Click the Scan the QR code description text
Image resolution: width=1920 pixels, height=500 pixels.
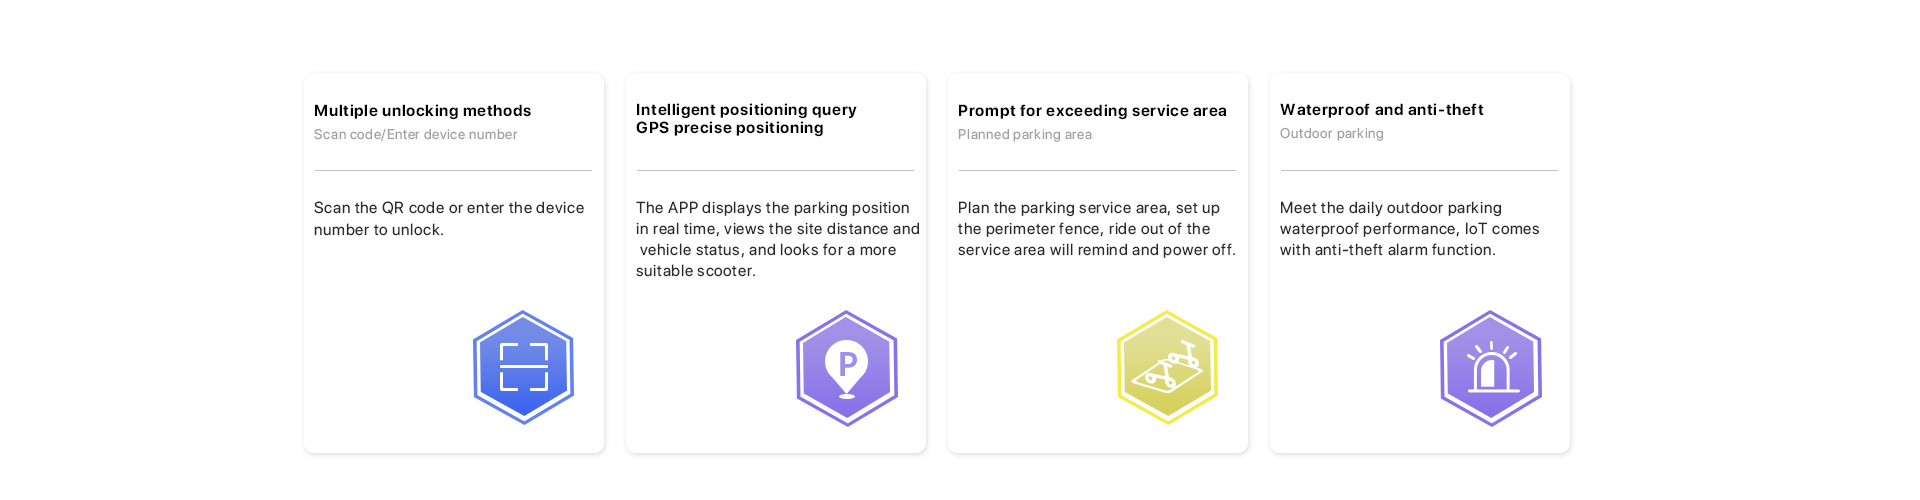click(449, 219)
